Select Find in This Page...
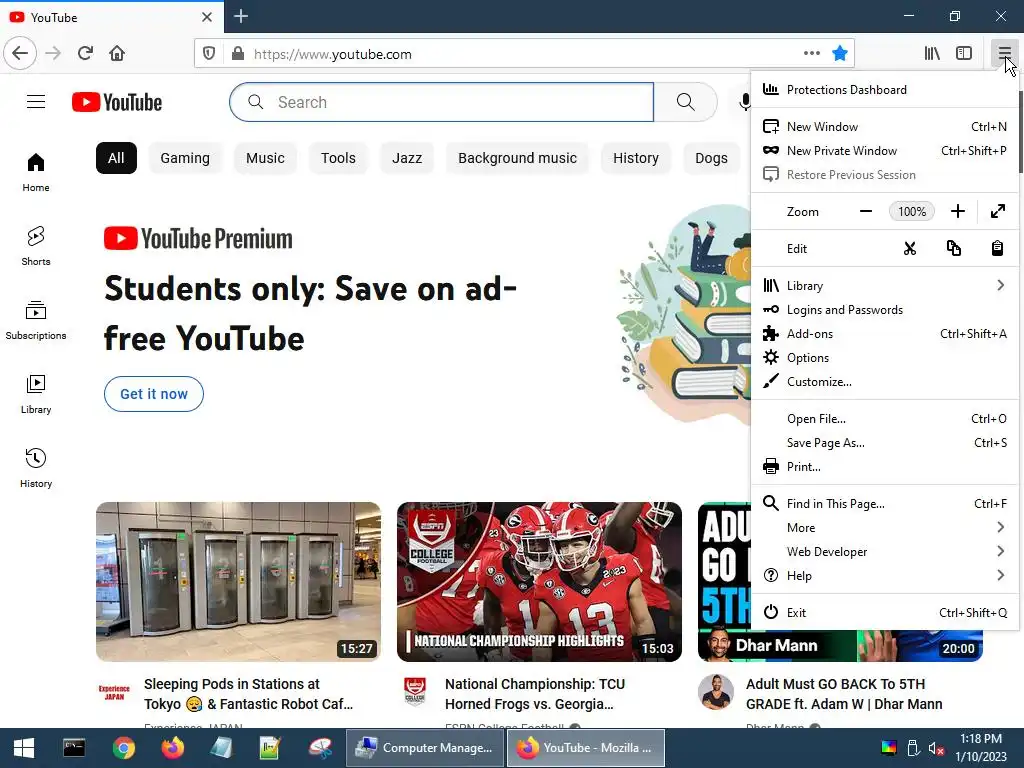 coord(885,504)
